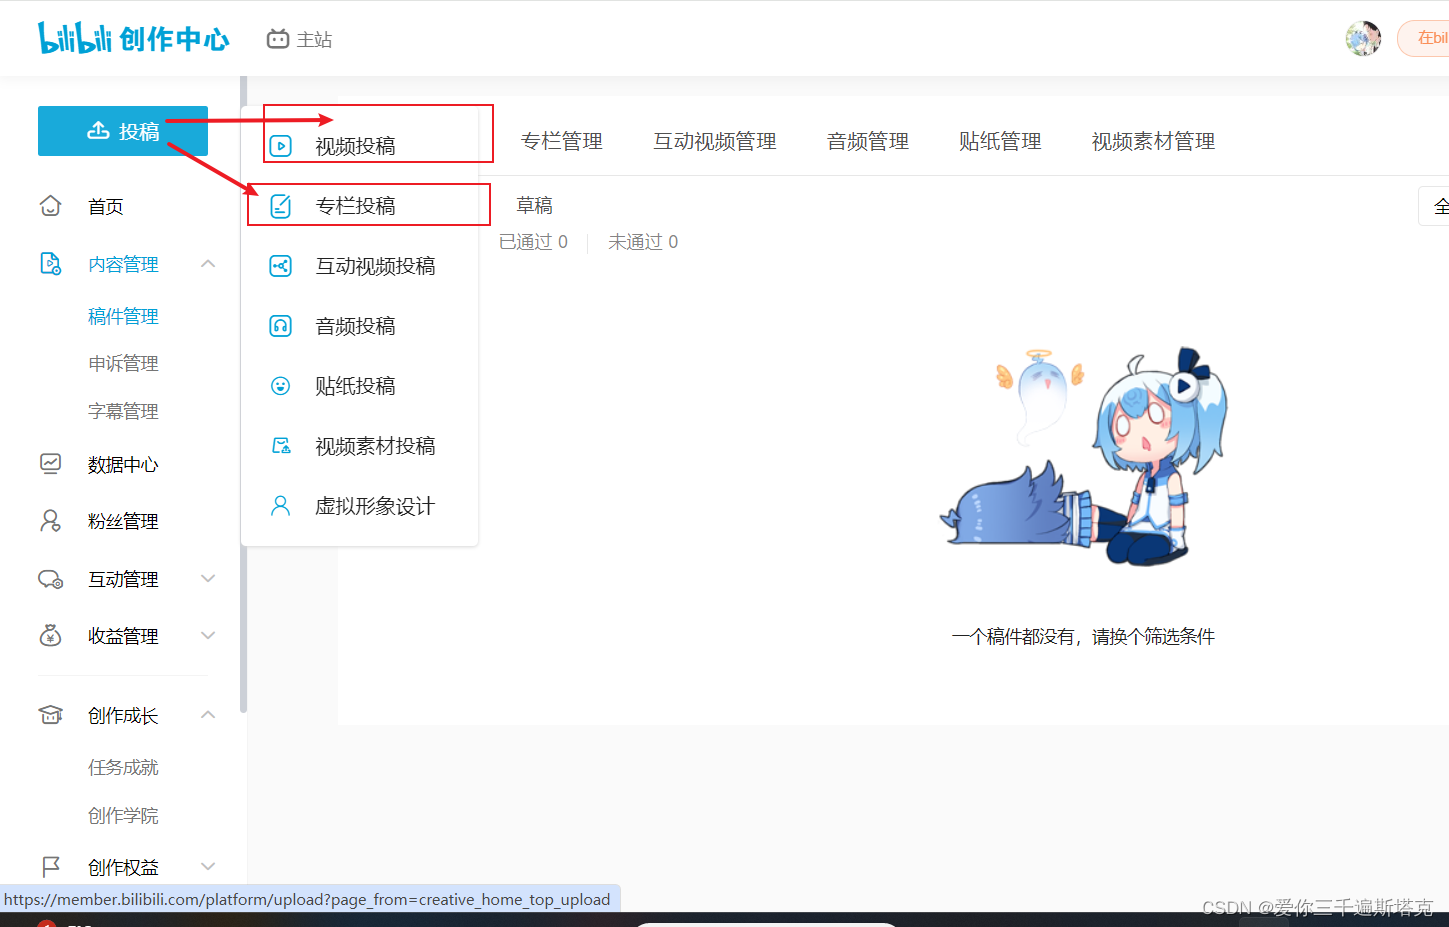Click the 首页 home icon
The width and height of the screenshot is (1449, 927).
tap(50, 206)
